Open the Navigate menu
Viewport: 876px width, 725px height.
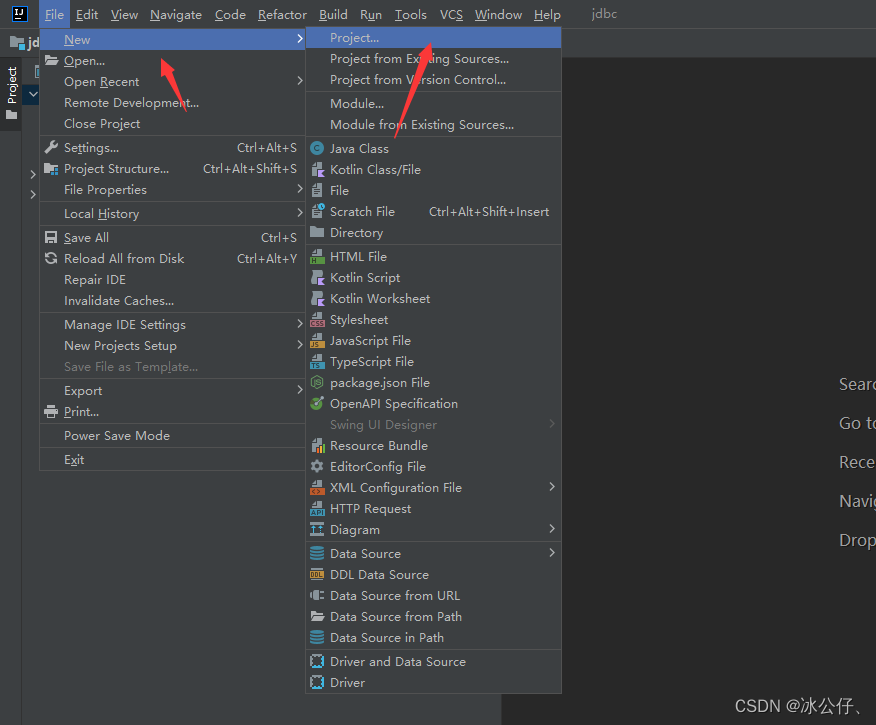pos(176,15)
